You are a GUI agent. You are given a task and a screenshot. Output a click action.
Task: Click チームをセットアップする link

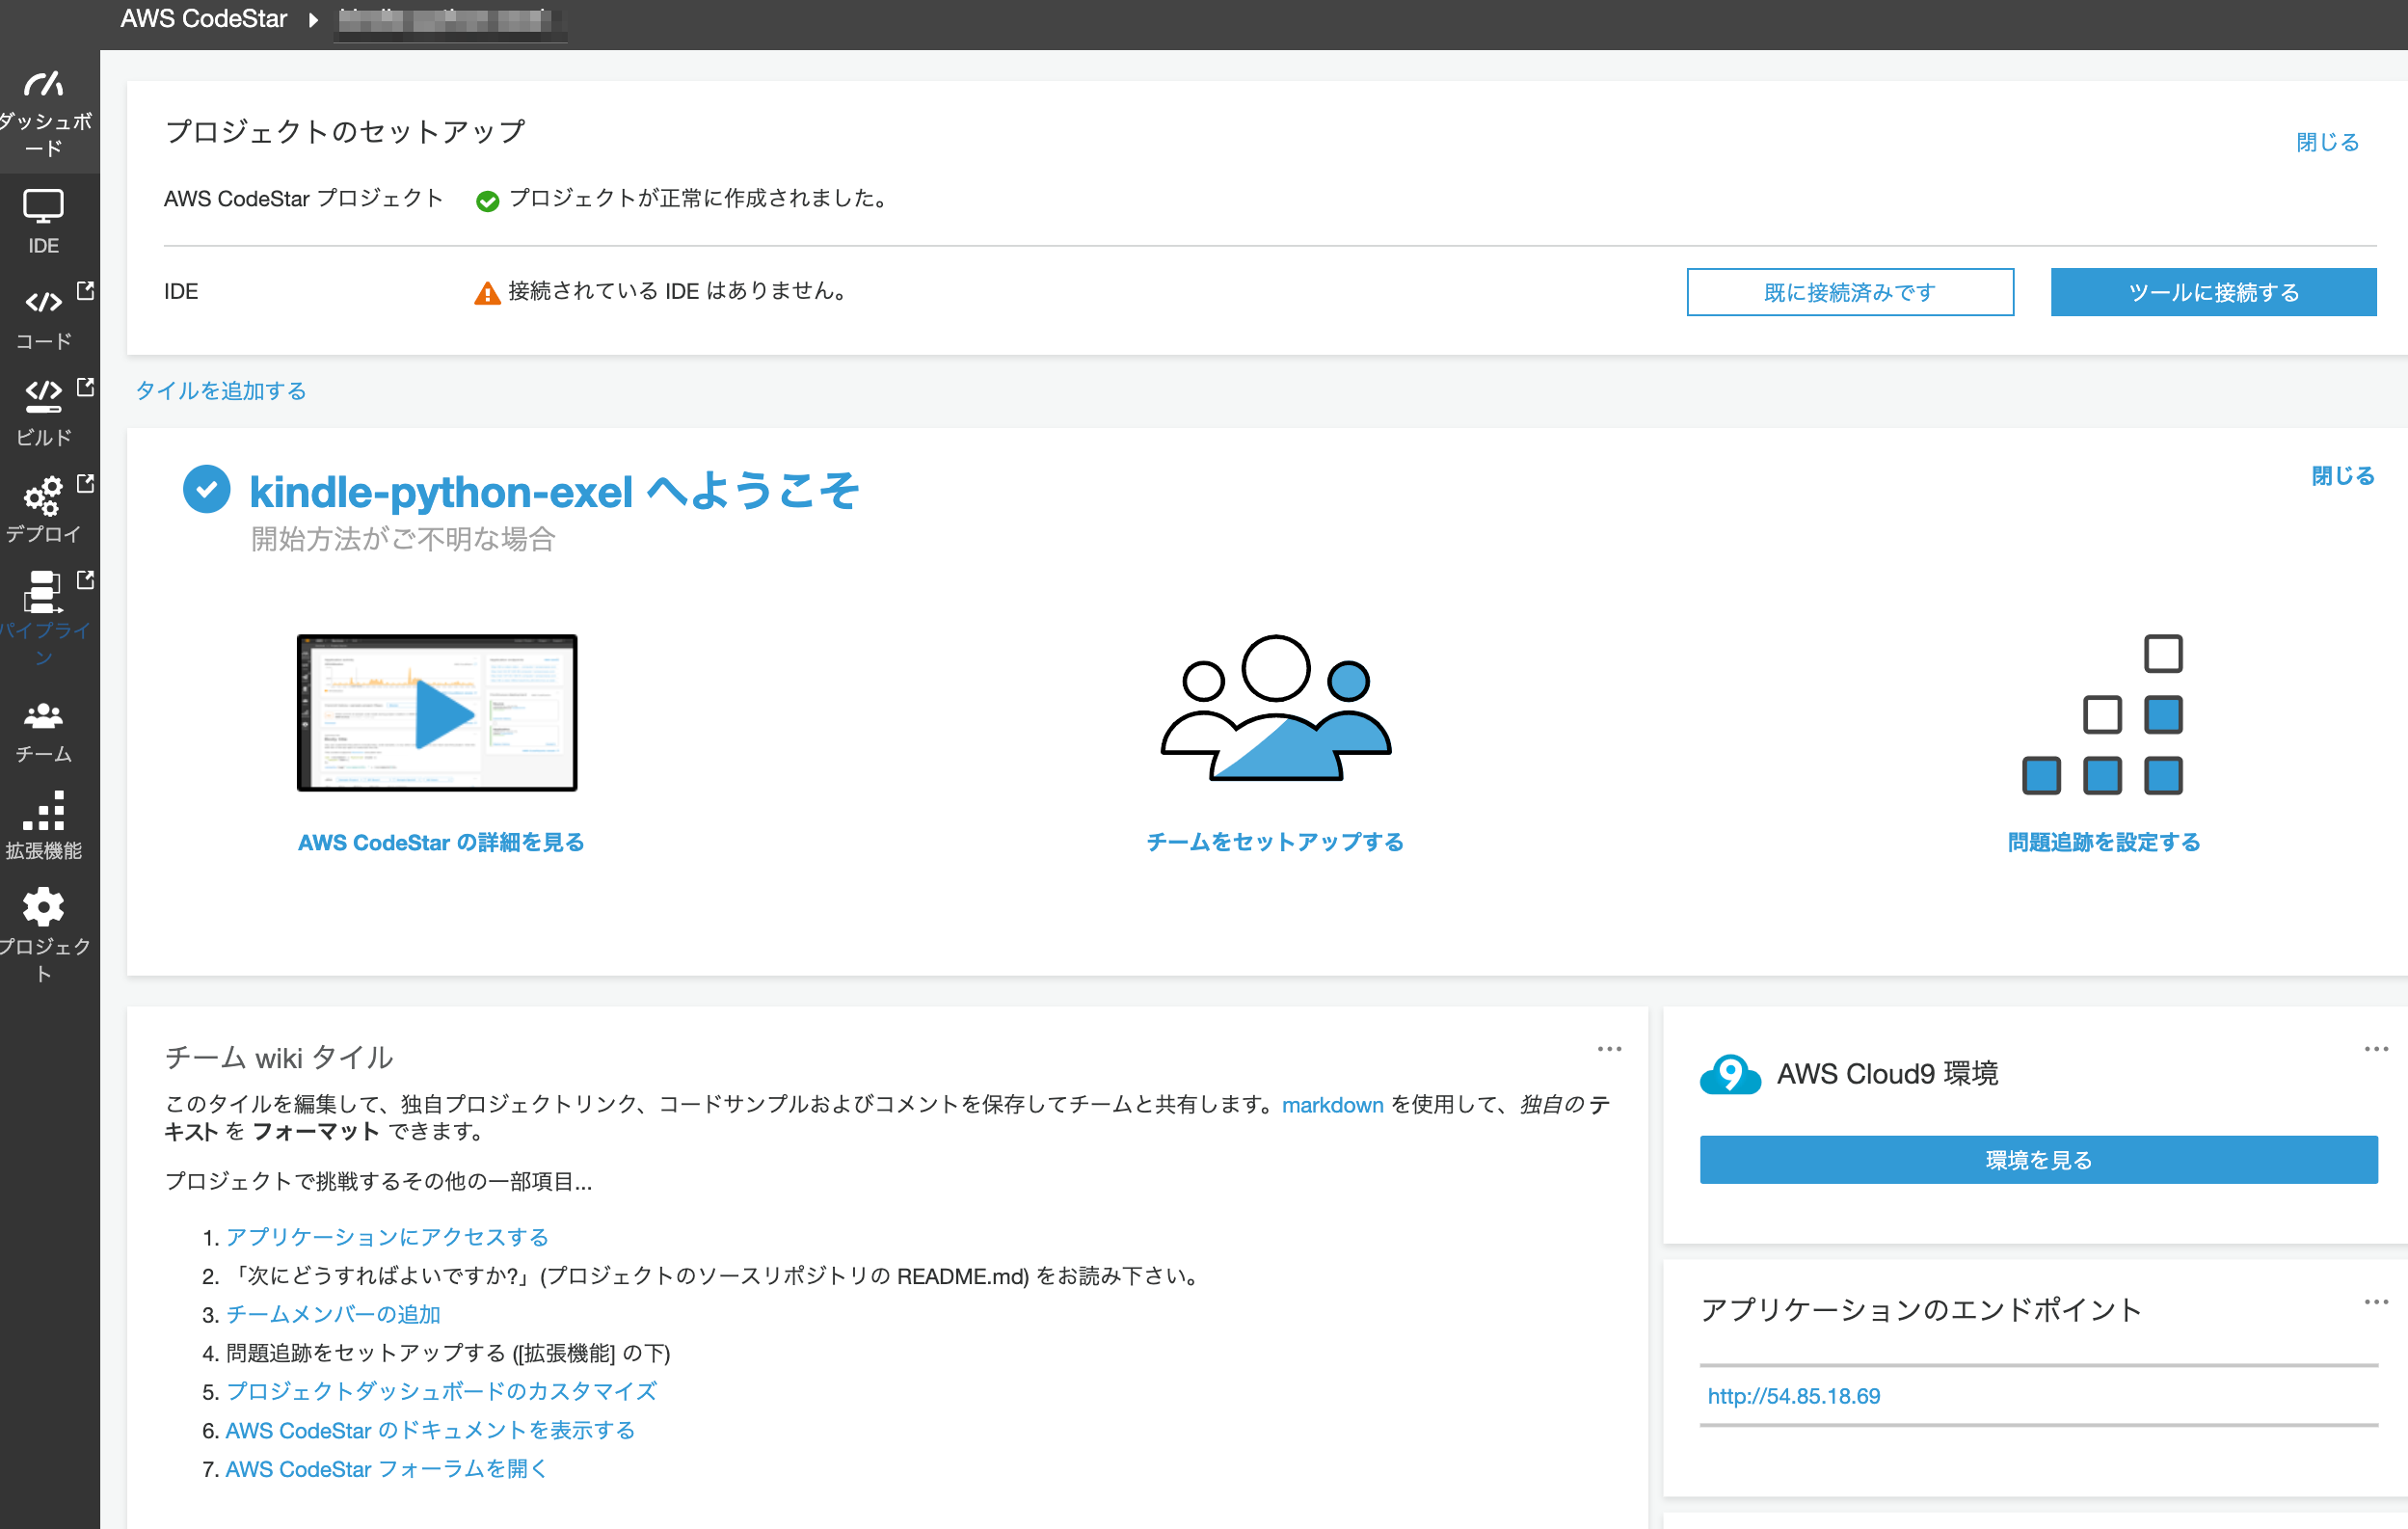pos(1275,842)
